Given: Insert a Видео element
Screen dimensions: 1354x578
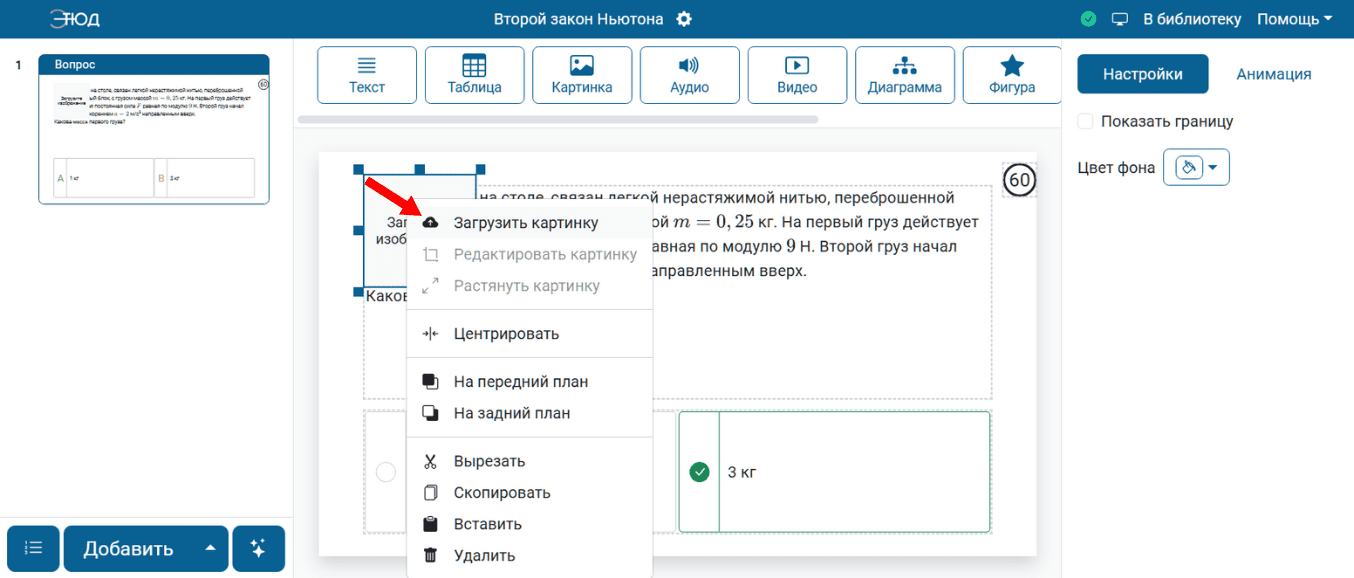Looking at the screenshot, I should [x=797, y=75].
